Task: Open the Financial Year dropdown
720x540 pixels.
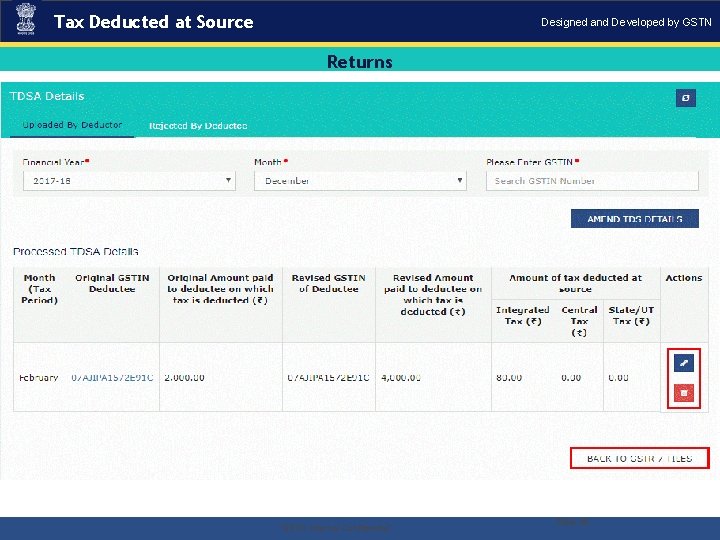Action: 129,180
